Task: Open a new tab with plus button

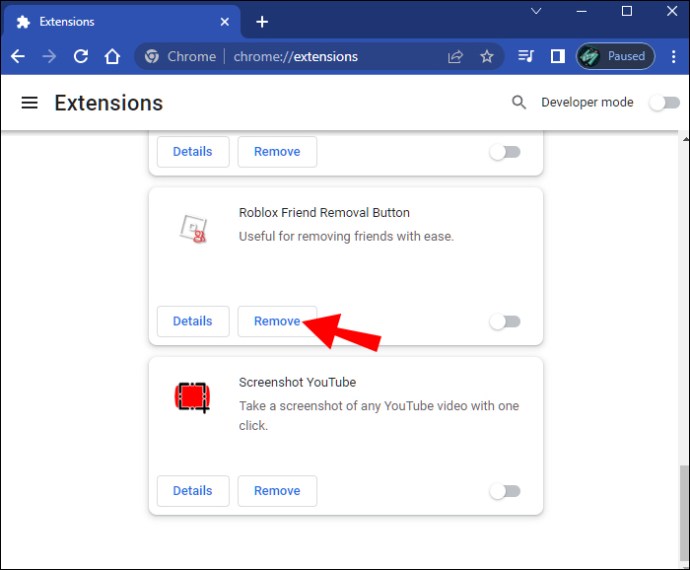Action: coord(262,22)
